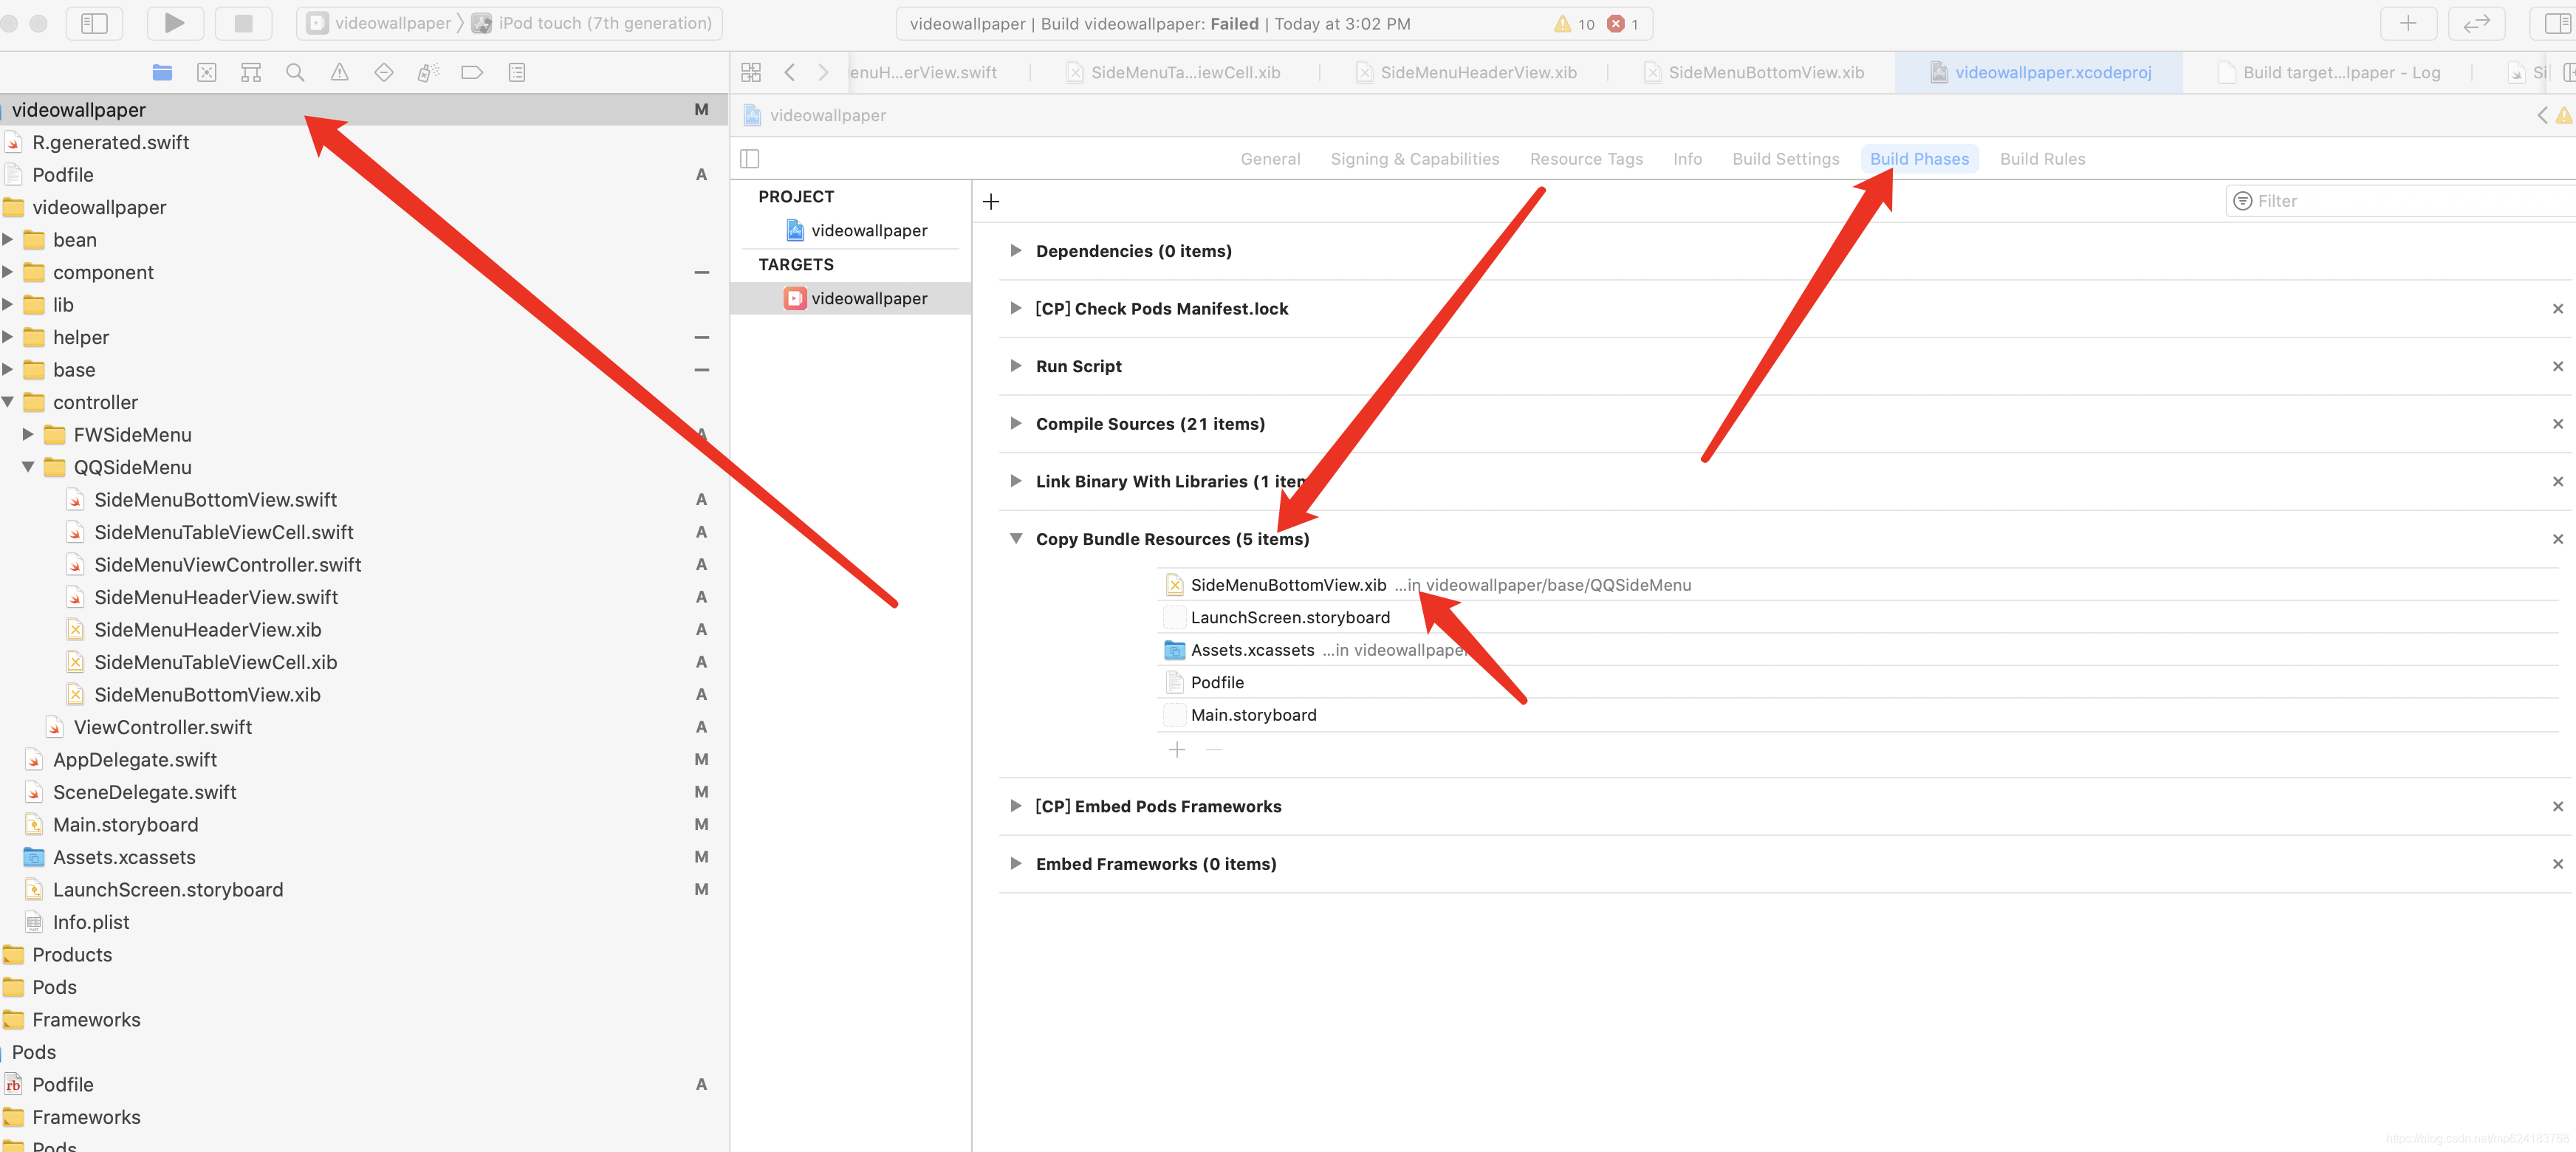Remove the Copy Bundle Resources phase
The height and width of the screenshot is (1152, 2576).
pyautogui.click(x=2558, y=539)
